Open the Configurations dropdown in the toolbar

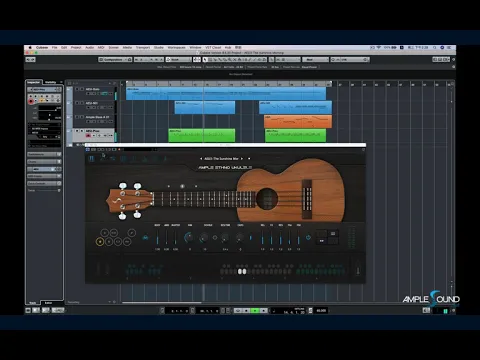(115, 60)
